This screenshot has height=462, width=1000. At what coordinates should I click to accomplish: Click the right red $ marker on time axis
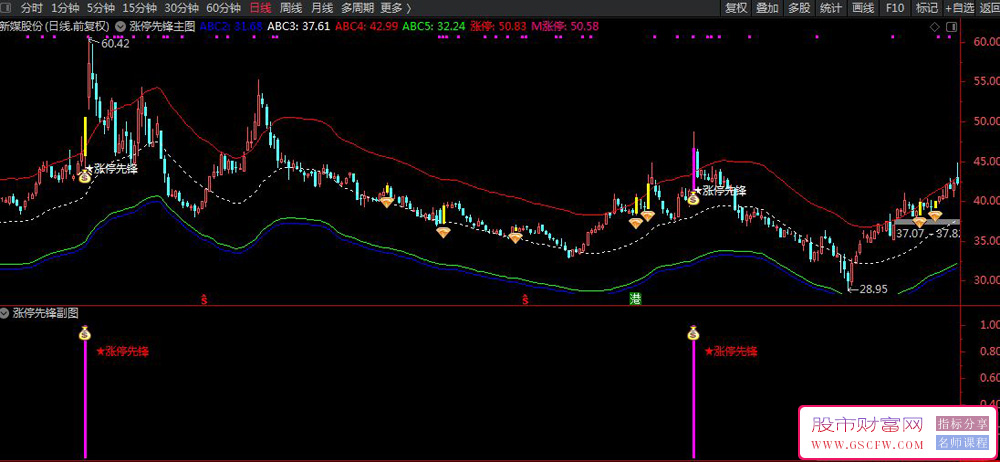pos(526,299)
